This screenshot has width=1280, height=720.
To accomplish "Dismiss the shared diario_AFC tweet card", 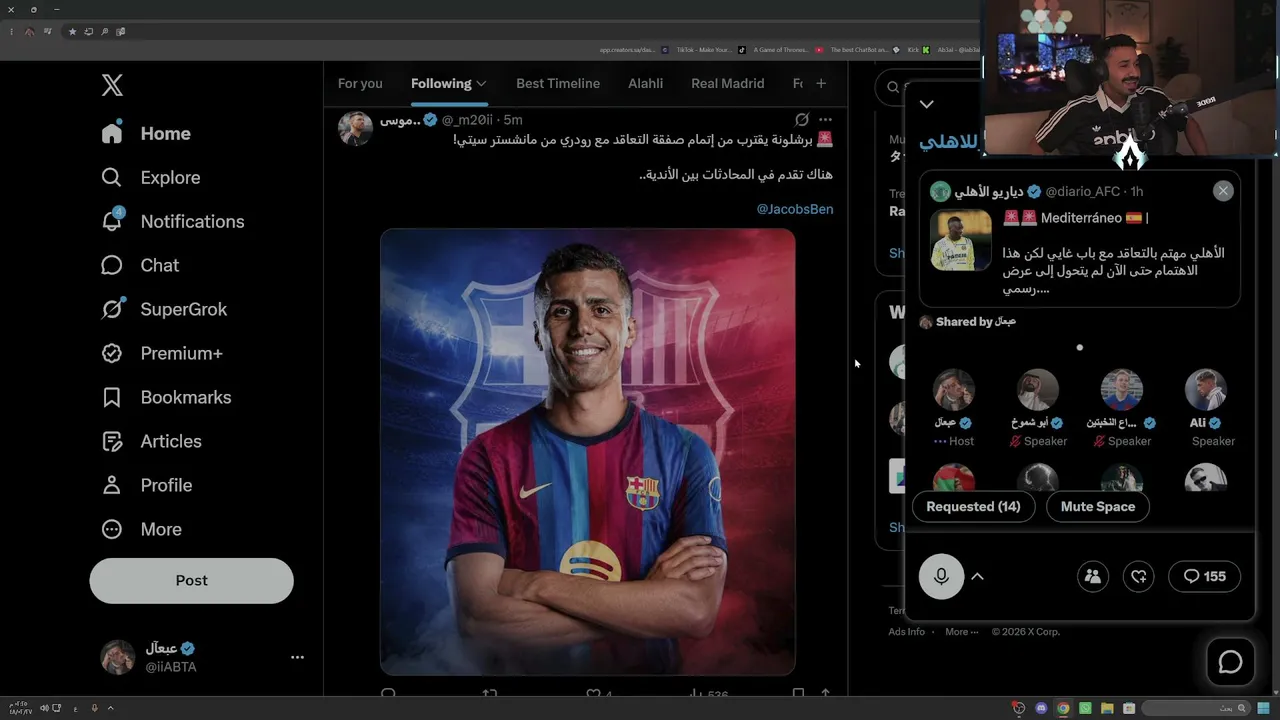I will pyautogui.click(x=1223, y=191).
